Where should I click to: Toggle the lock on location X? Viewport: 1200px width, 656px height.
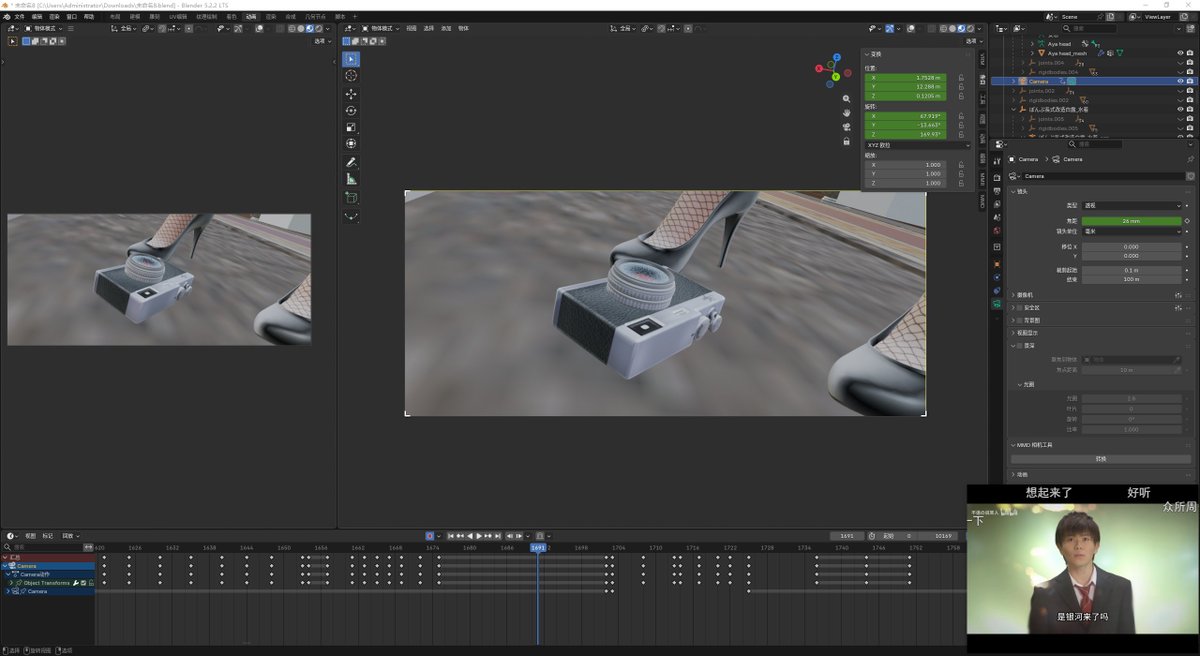(961, 77)
